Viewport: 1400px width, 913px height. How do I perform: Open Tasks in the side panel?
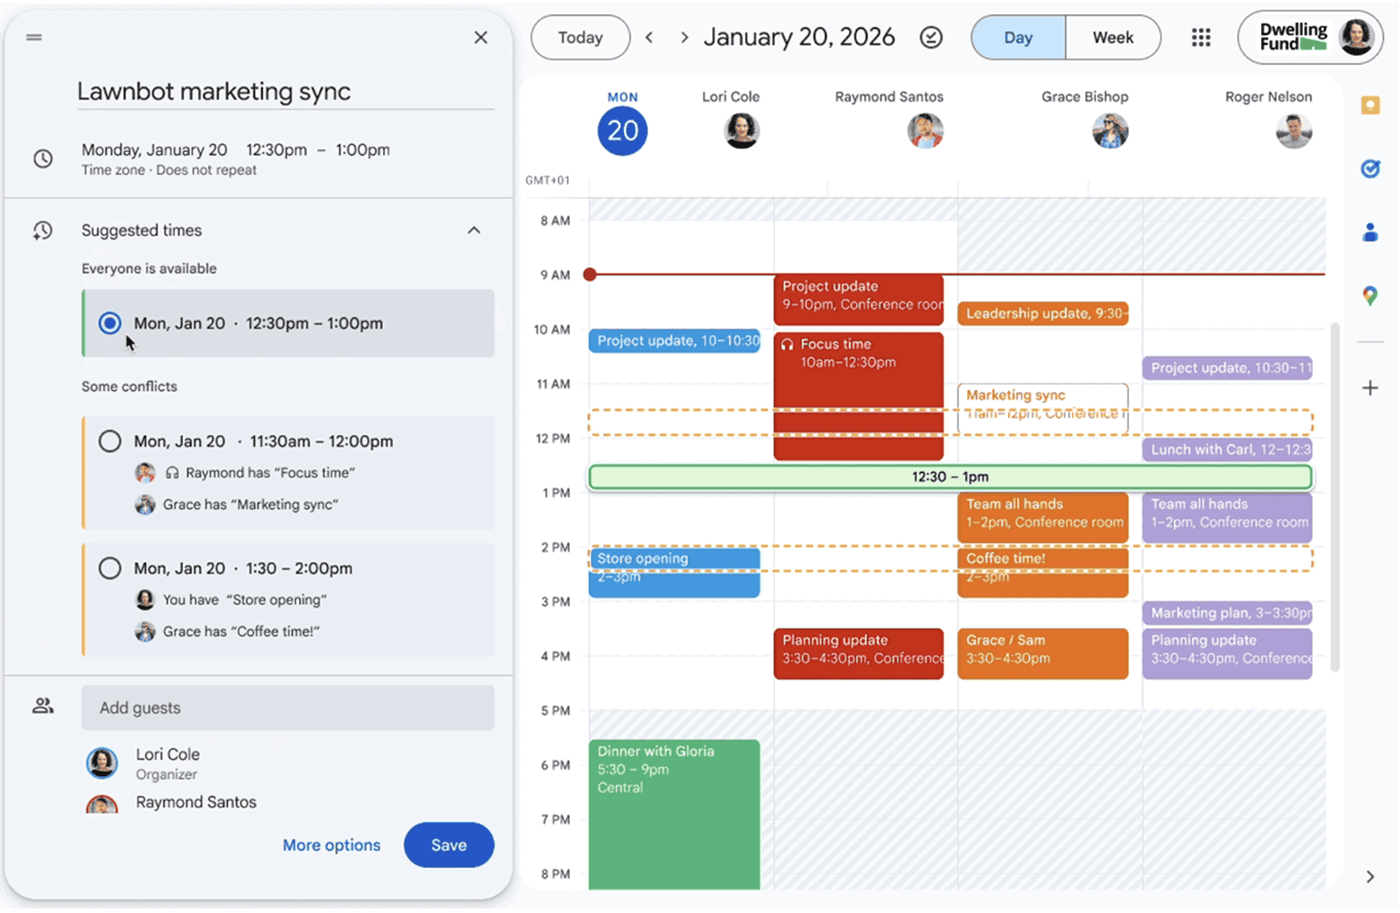click(1370, 169)
